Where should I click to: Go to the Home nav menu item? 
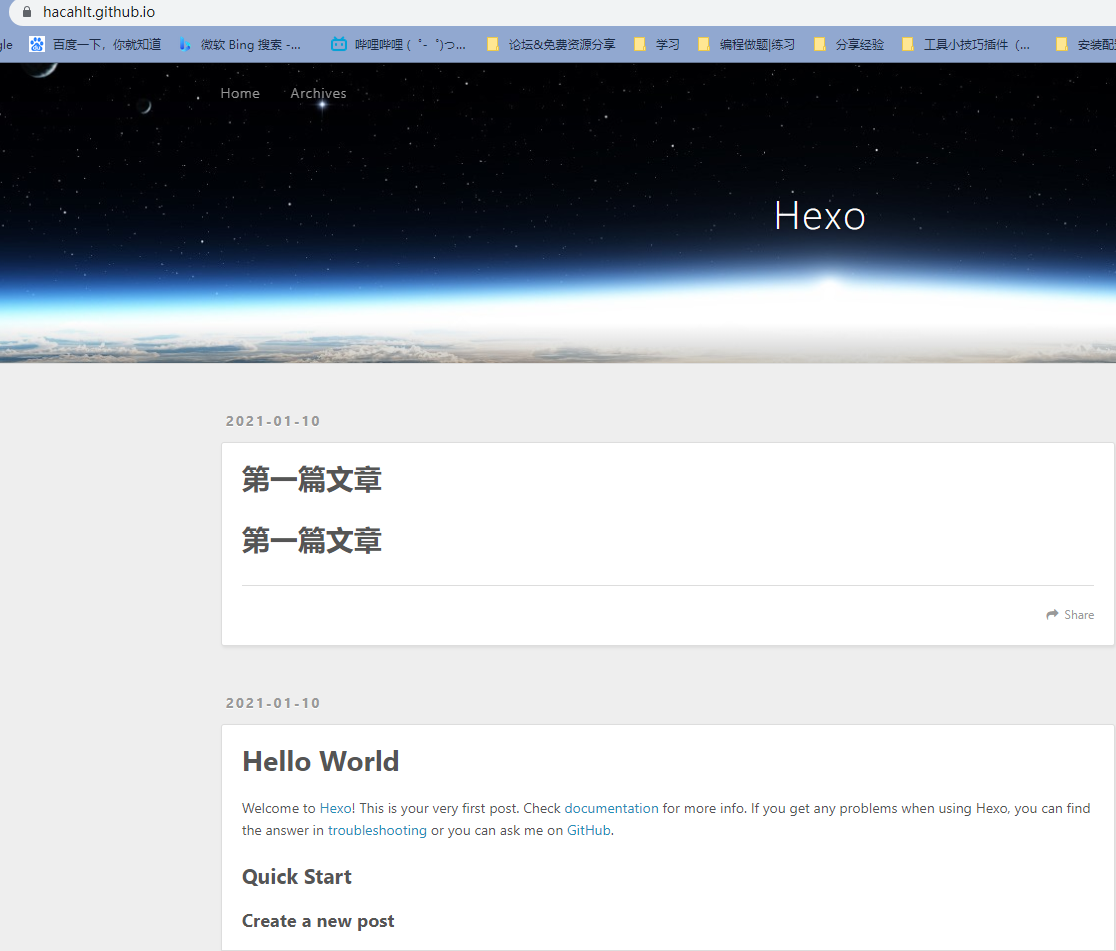[x=240, y=93]
